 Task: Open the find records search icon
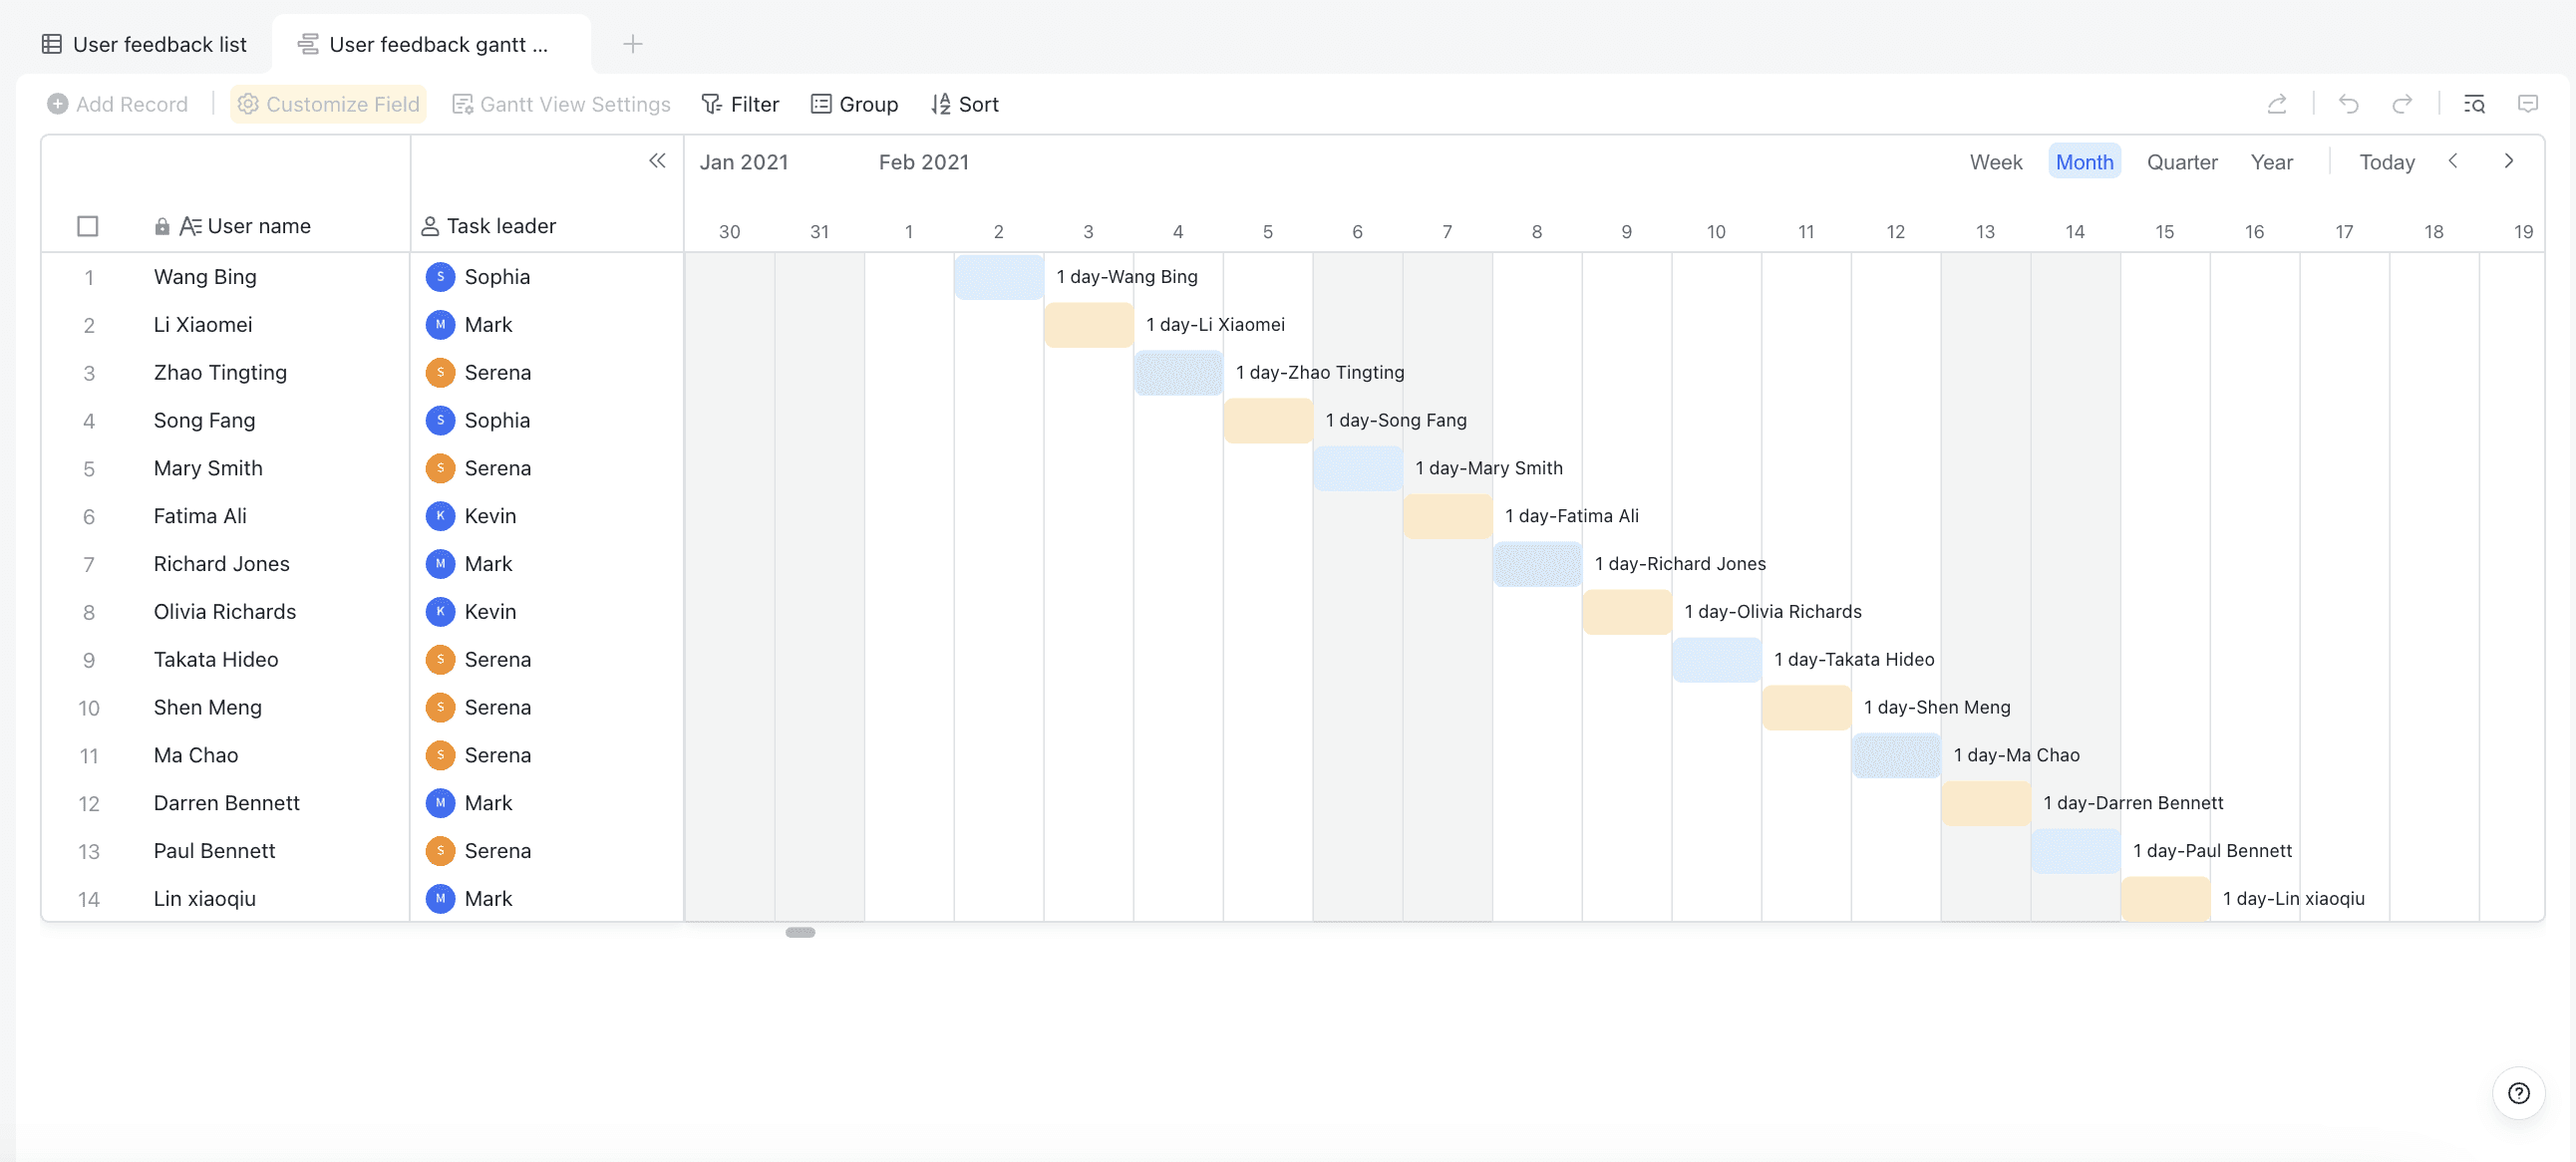click(2474, 104)
